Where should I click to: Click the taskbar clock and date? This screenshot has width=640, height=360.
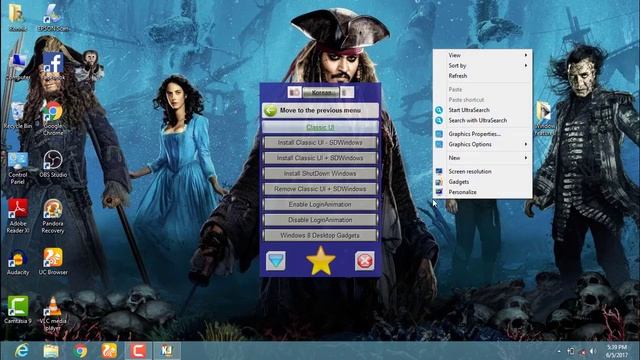pos(616,351)
